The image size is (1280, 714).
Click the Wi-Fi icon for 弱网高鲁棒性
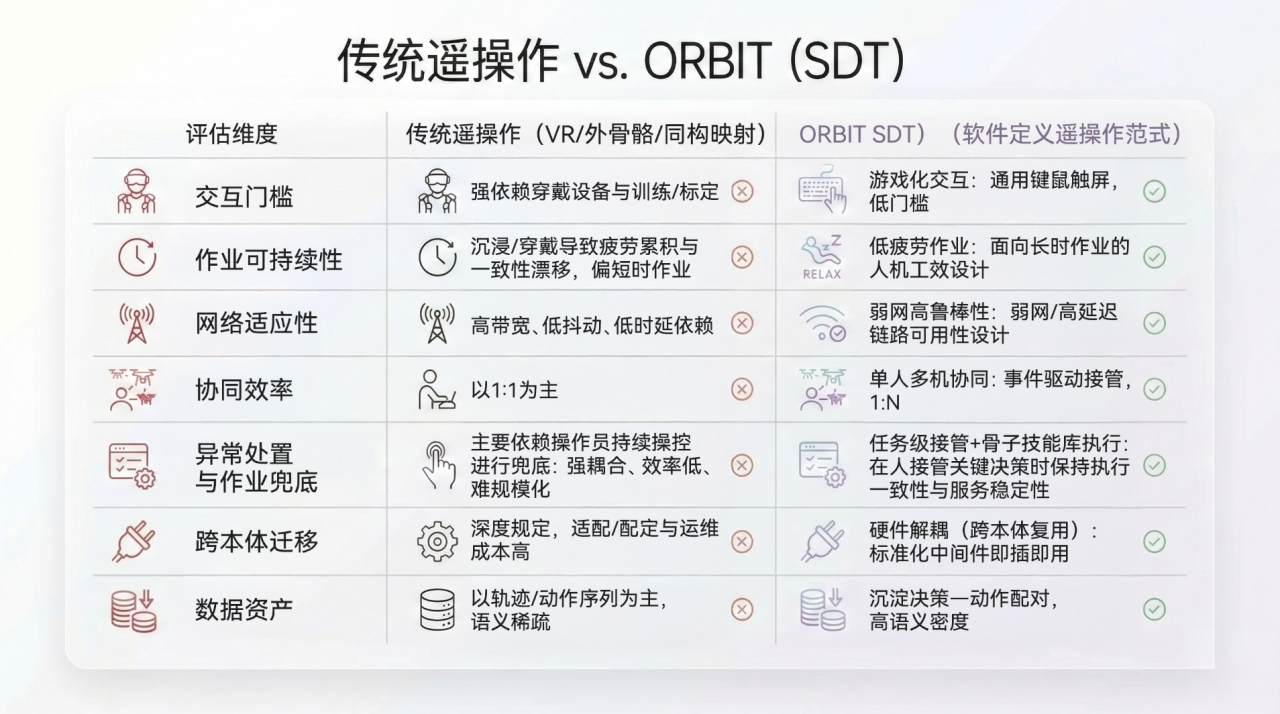pos(822,323)
